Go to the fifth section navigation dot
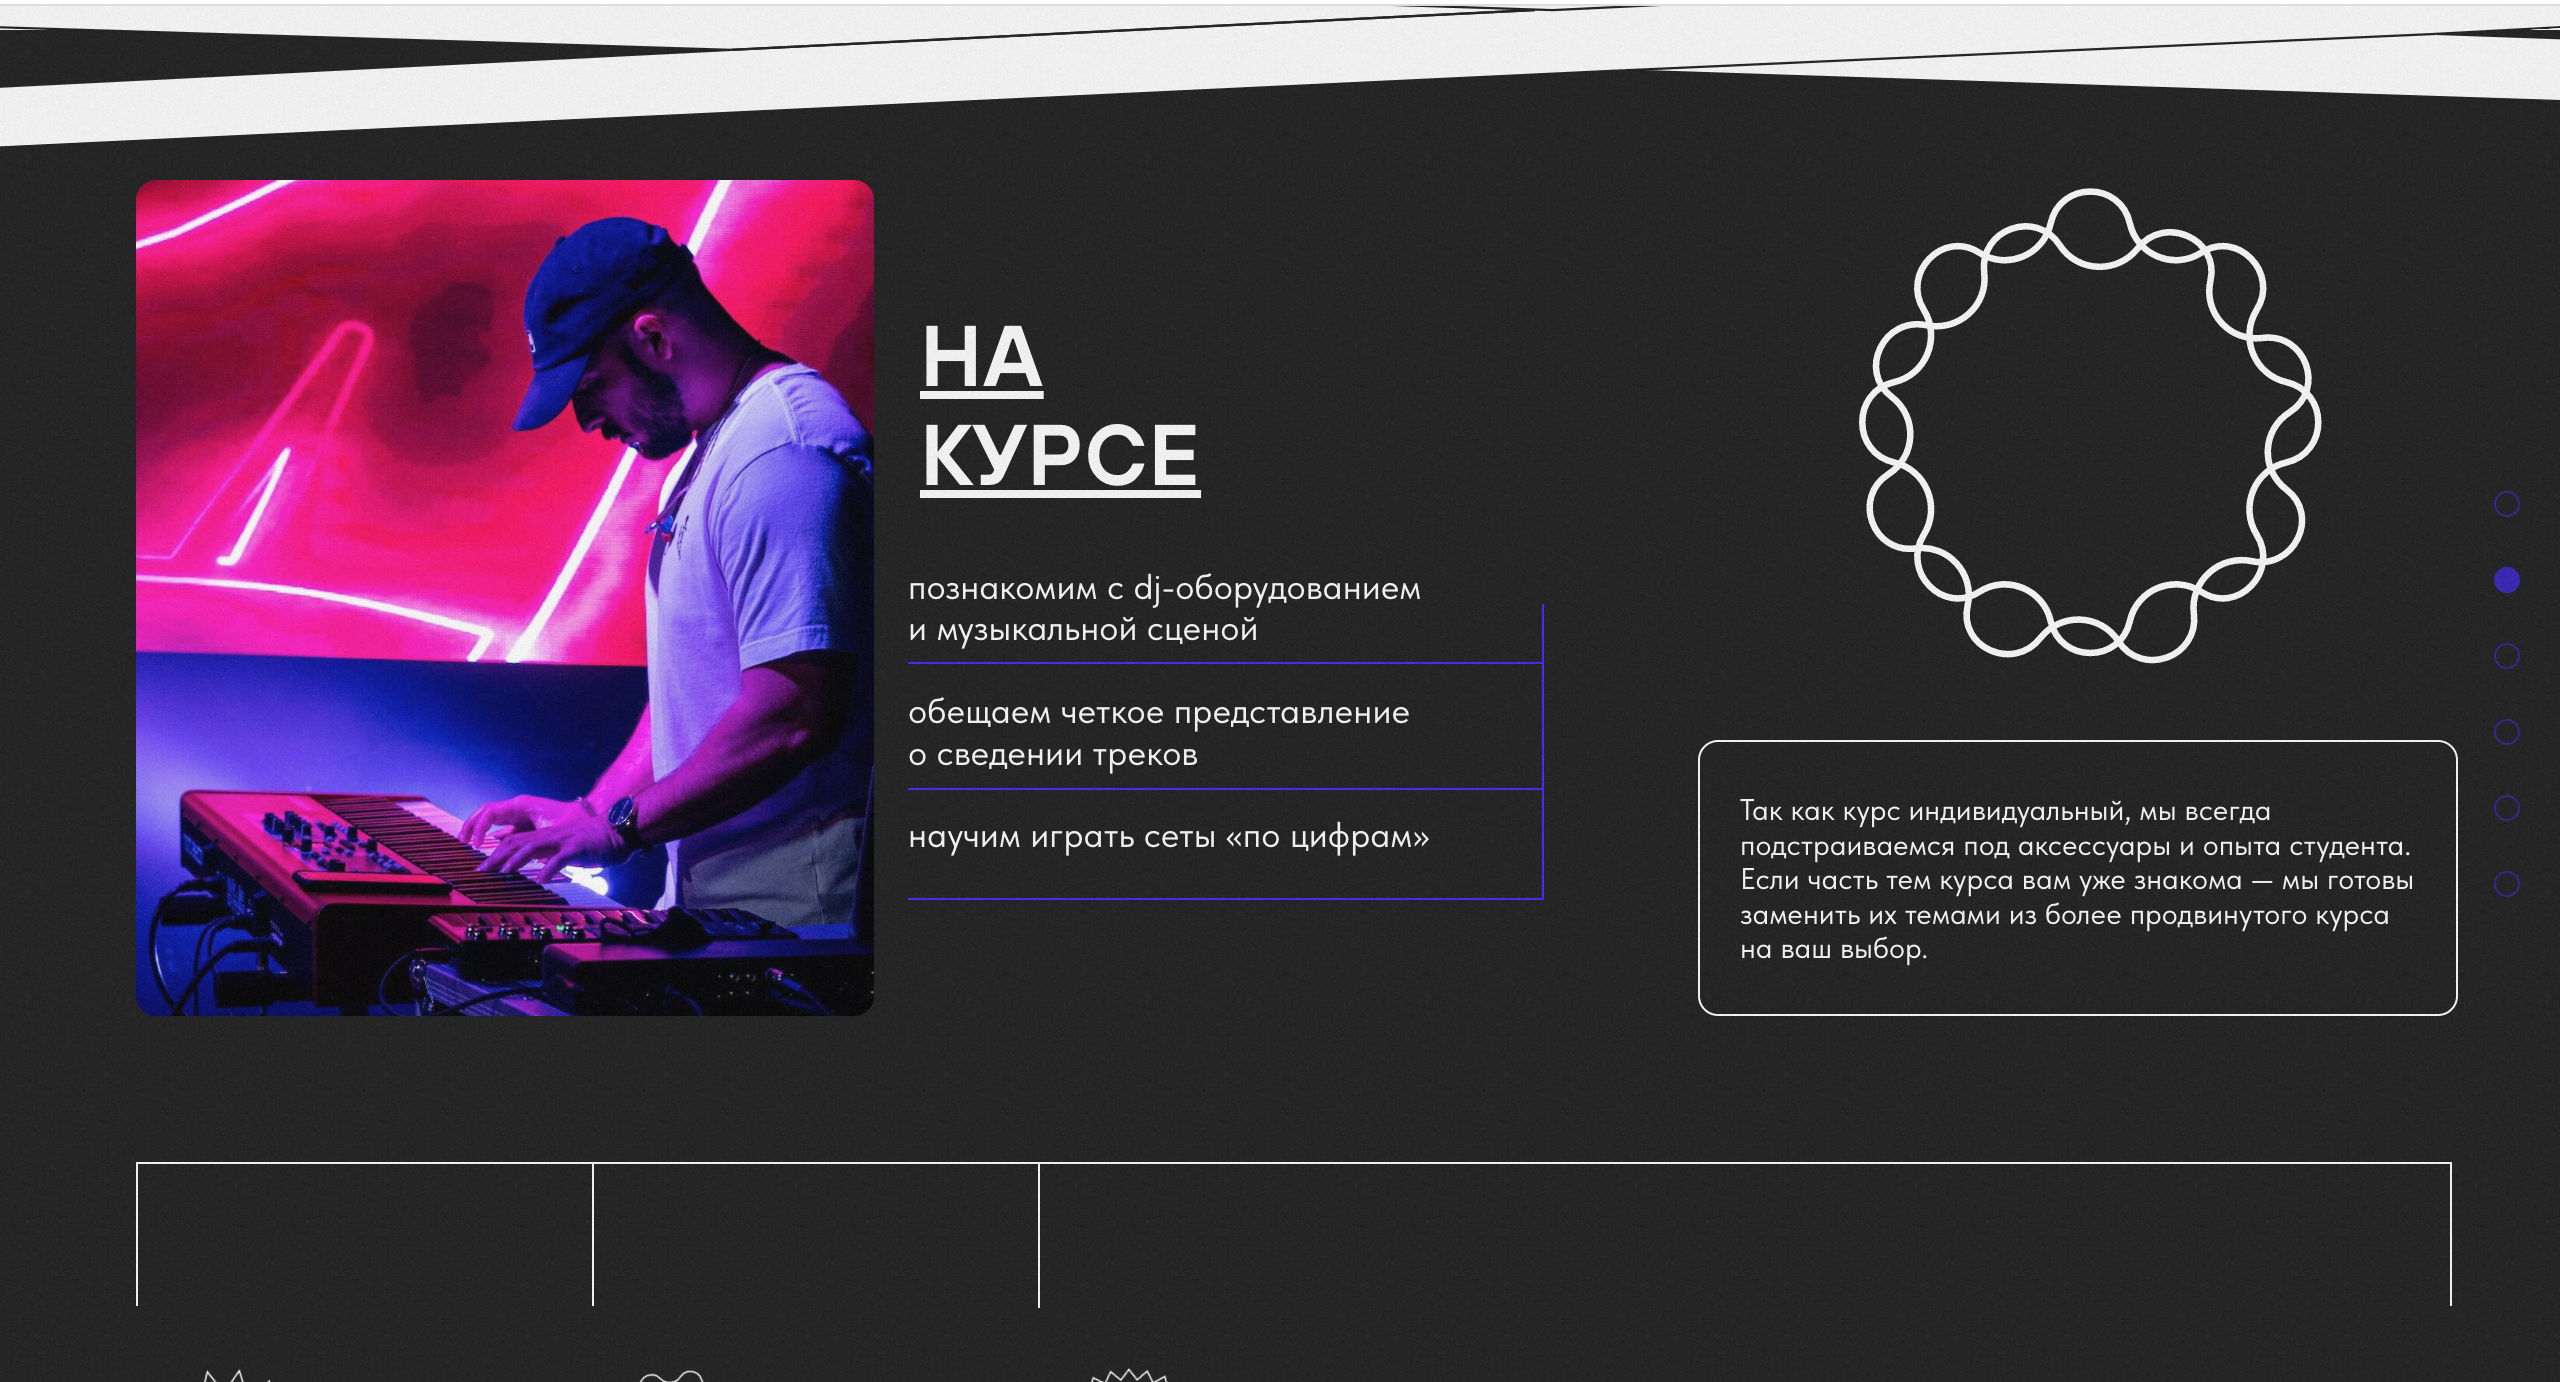This screenshot has width=2560, height=1382. click(2506, 808)
